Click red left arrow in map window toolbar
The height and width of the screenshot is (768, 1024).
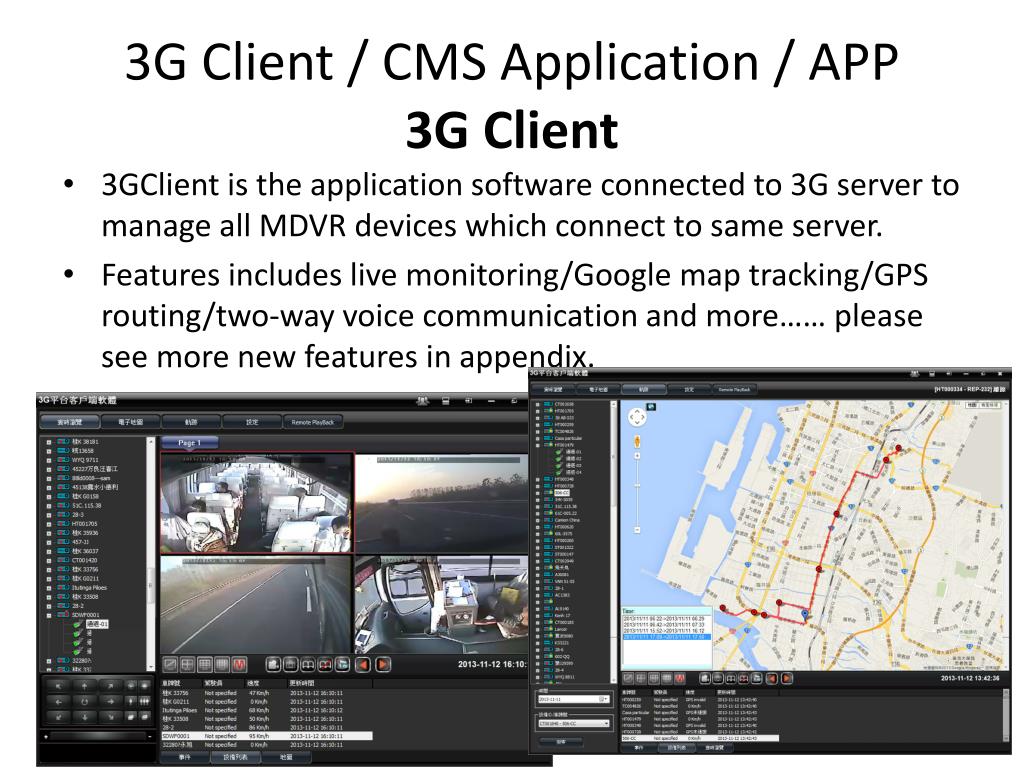pyautogui.click(x=773, y=679)
